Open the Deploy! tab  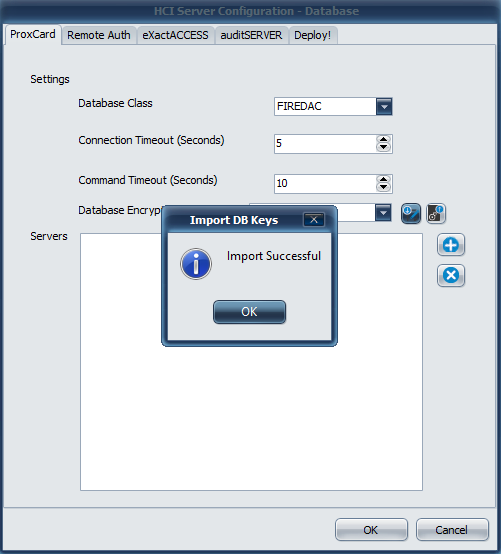tap(313, 35)
